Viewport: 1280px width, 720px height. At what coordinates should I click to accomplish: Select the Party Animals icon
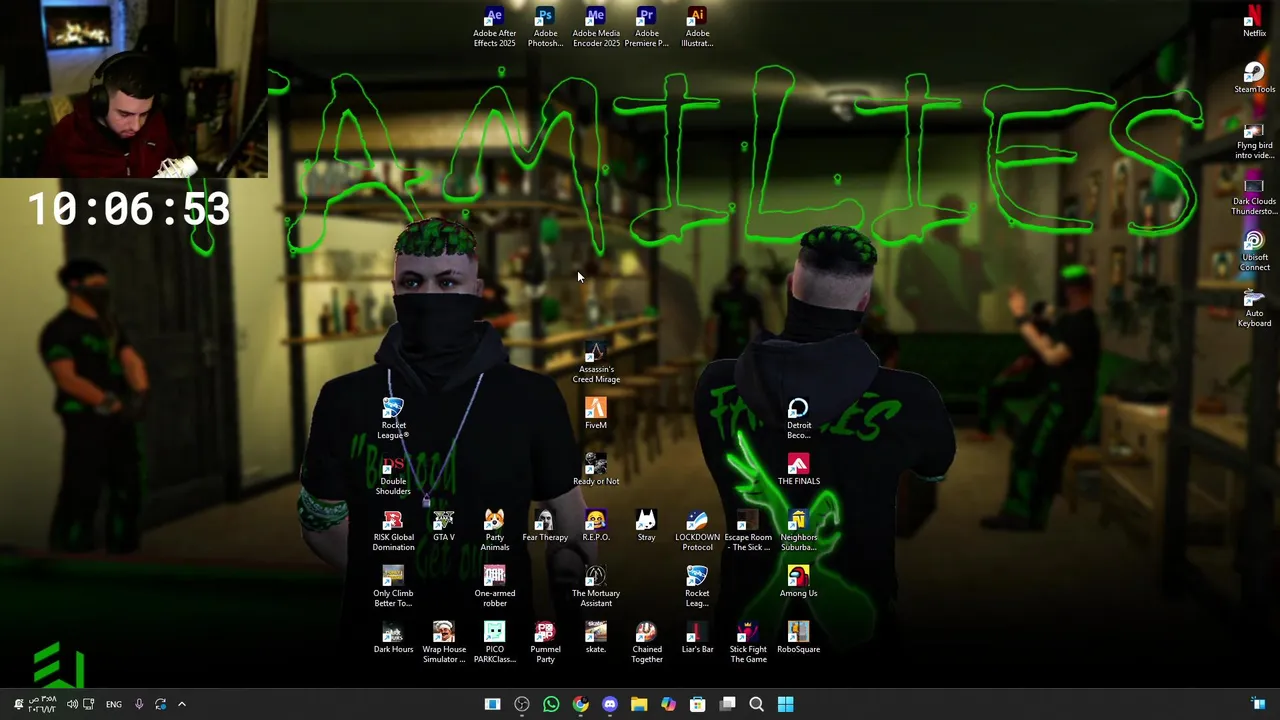pyautogui.click(x=494, y=531)
